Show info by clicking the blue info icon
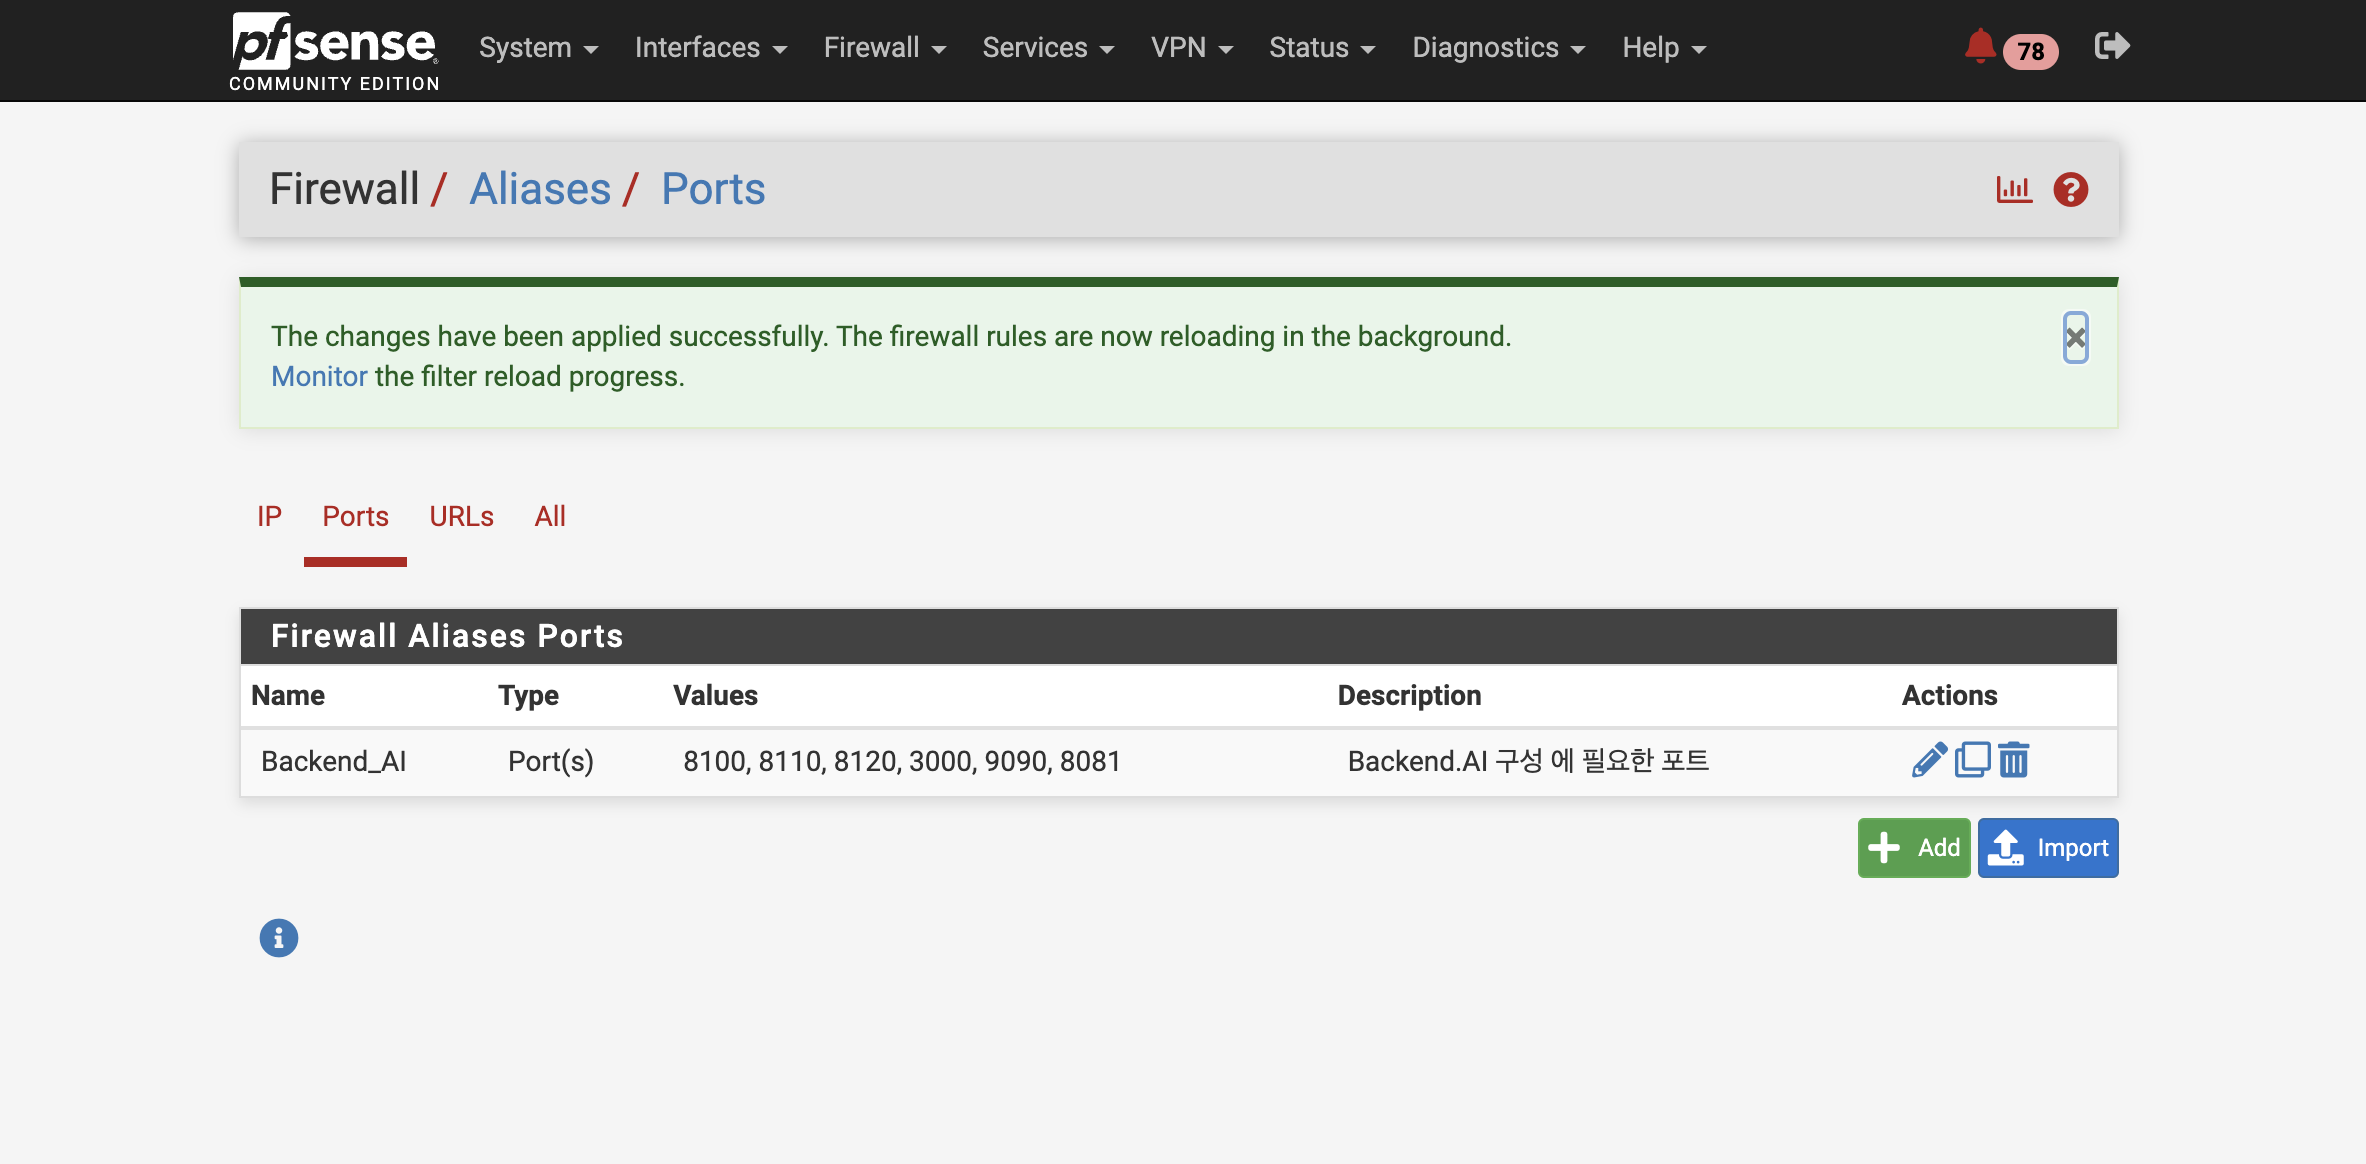 (x=279, y=938)
